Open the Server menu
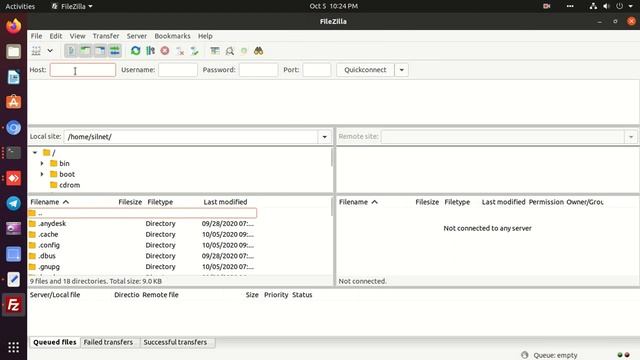 click(137, 36)
